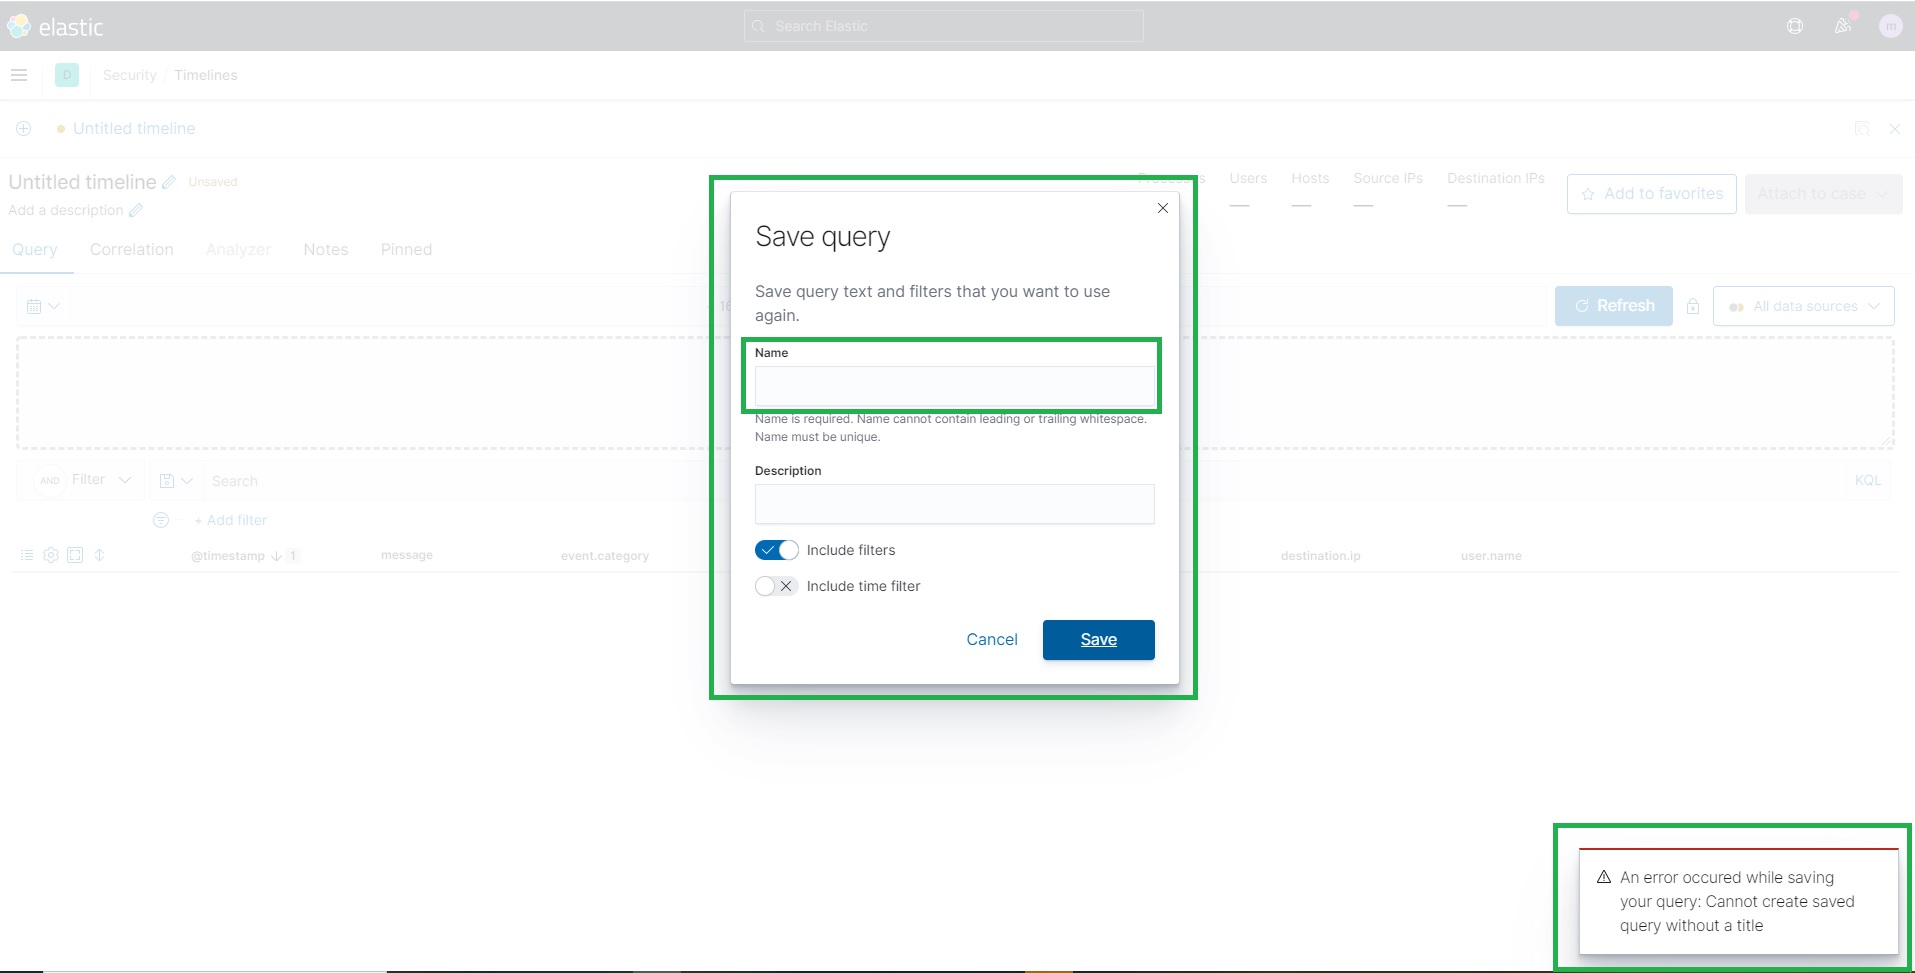Expand the Attach to case dropdown
The width and height of the screenshot is (1915, 973).
pos(1823,194)
